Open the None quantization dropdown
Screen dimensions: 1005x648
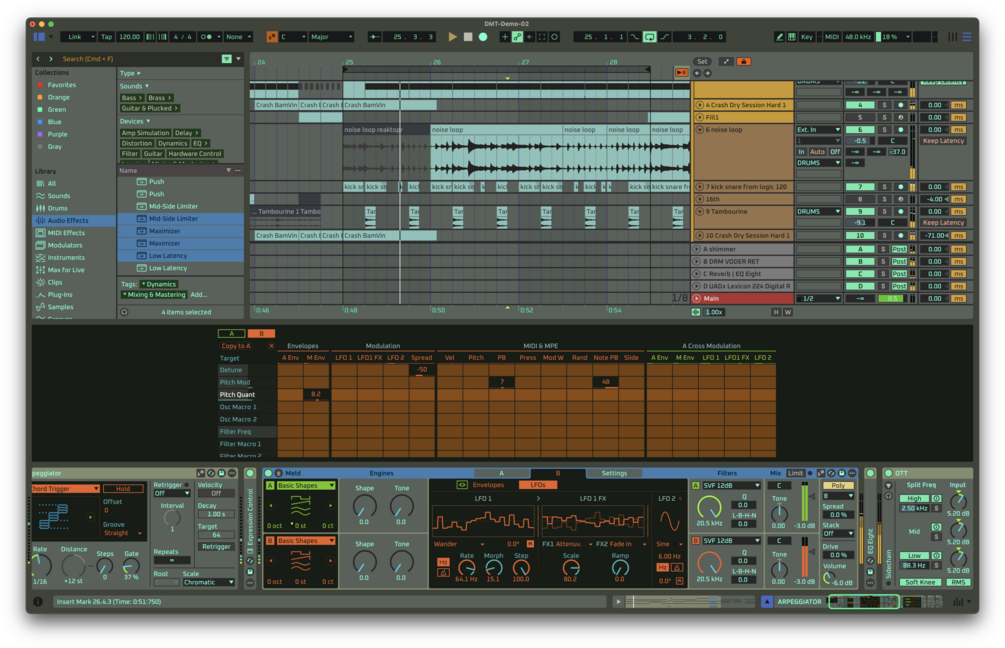pos(238,37)
